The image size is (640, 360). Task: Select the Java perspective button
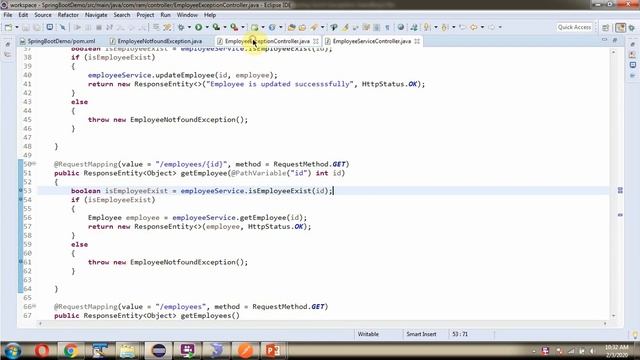(x=620, y=27)
